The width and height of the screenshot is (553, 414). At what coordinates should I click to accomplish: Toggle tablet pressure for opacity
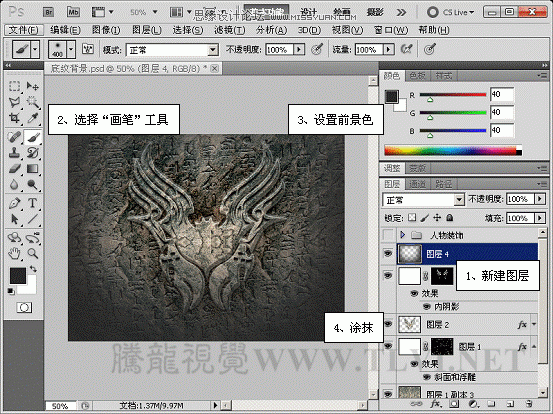(317, 49)
